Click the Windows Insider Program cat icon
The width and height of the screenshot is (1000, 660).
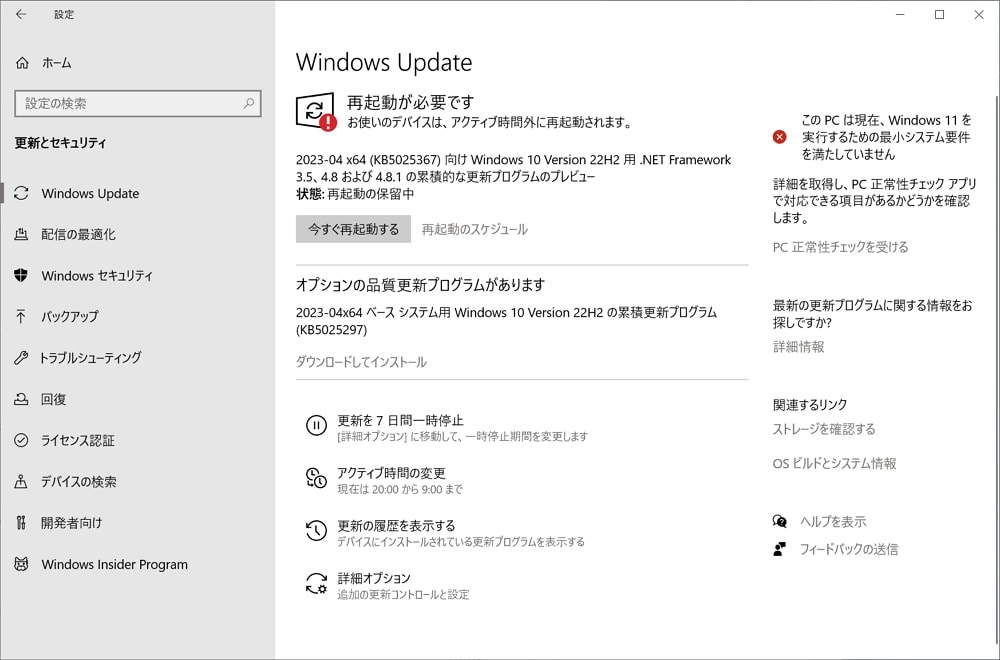[x=21, y=564]
